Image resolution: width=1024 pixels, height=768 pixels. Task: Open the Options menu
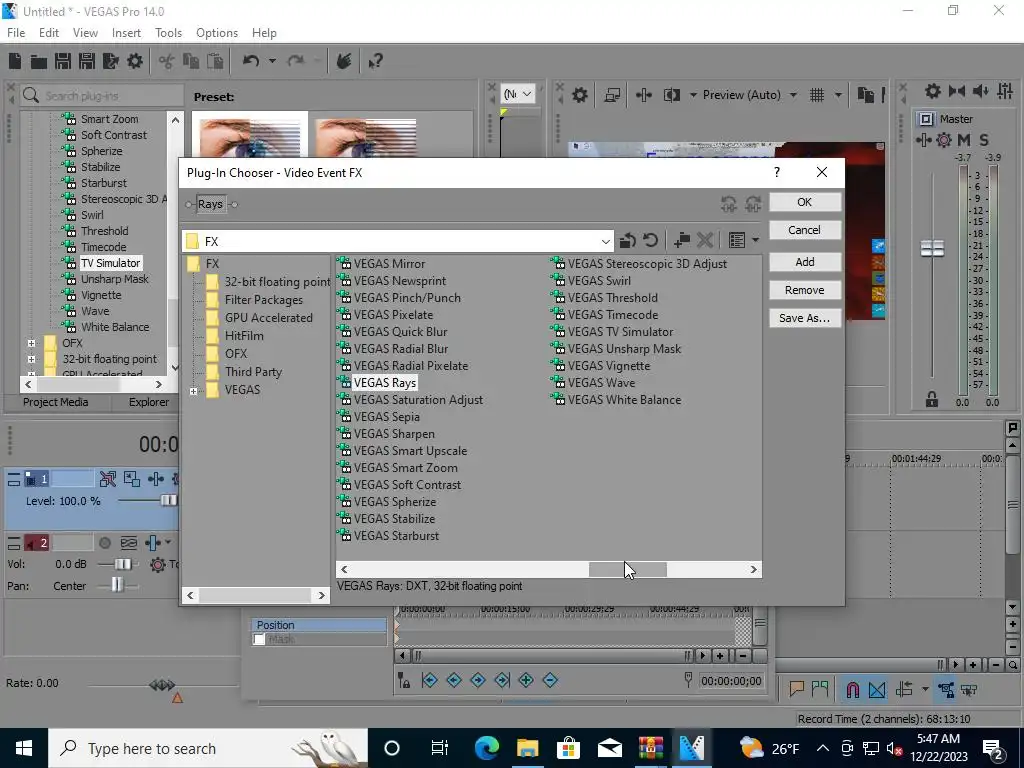point(217,33)
